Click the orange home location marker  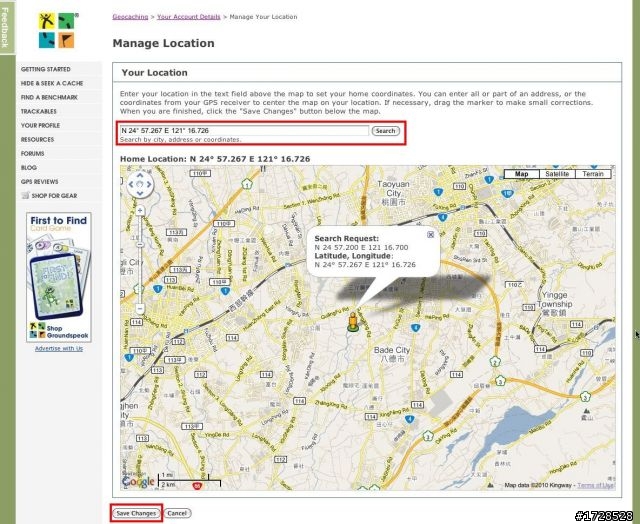353,322
